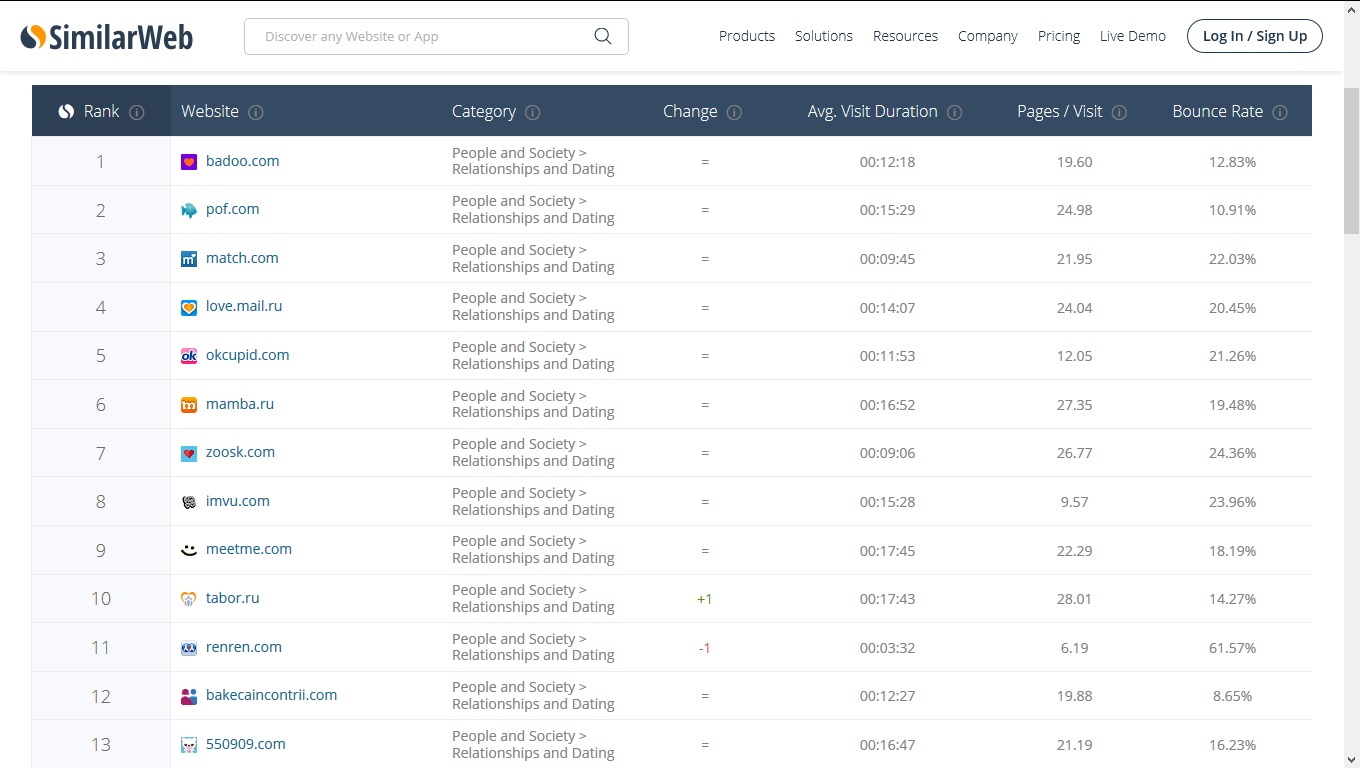Open the Live Demo page

[1133, 36]
